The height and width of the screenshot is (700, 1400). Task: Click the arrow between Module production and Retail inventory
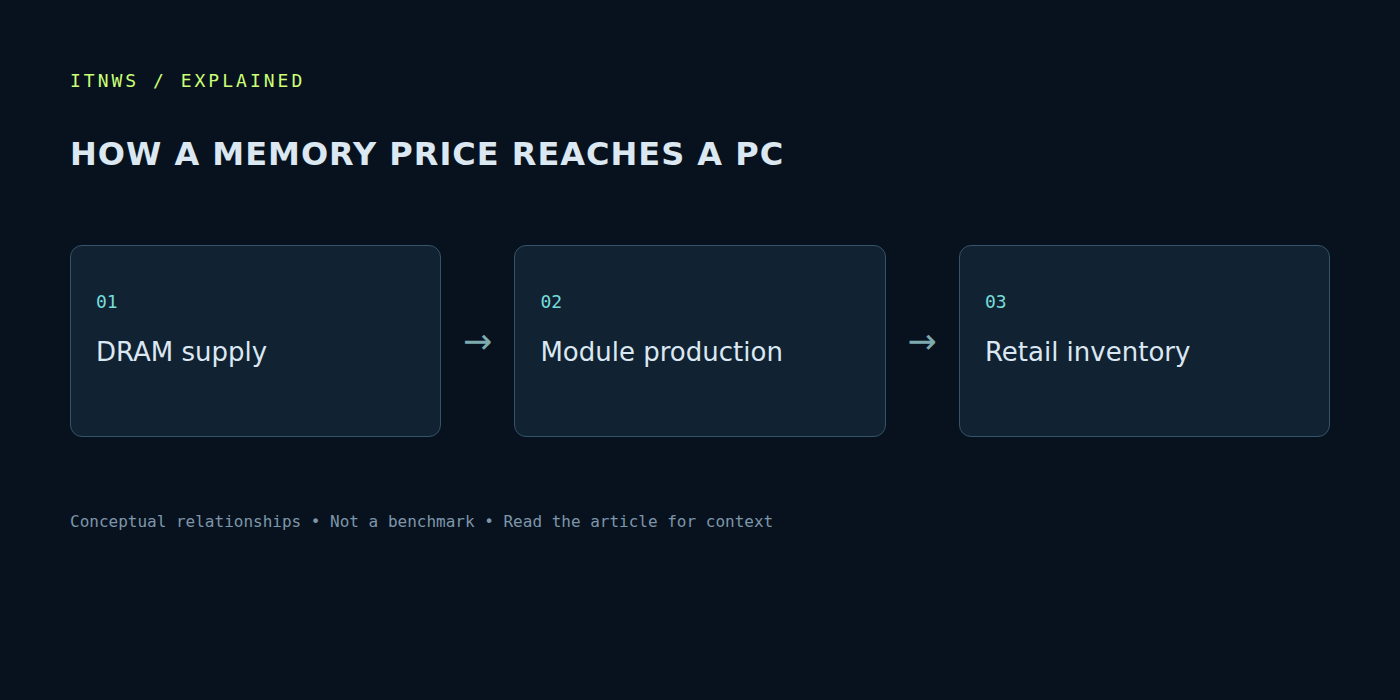pyautogui.click(x=922, y=342)
